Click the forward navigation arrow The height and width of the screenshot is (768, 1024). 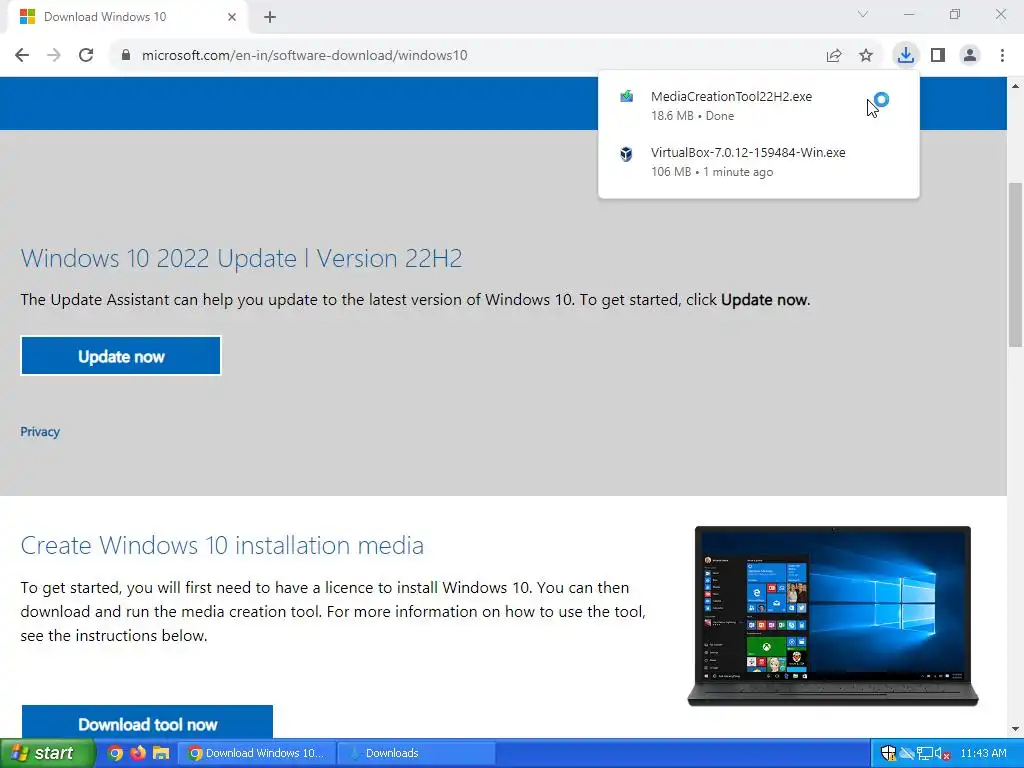pyautogui.click(x=54, y=56)
